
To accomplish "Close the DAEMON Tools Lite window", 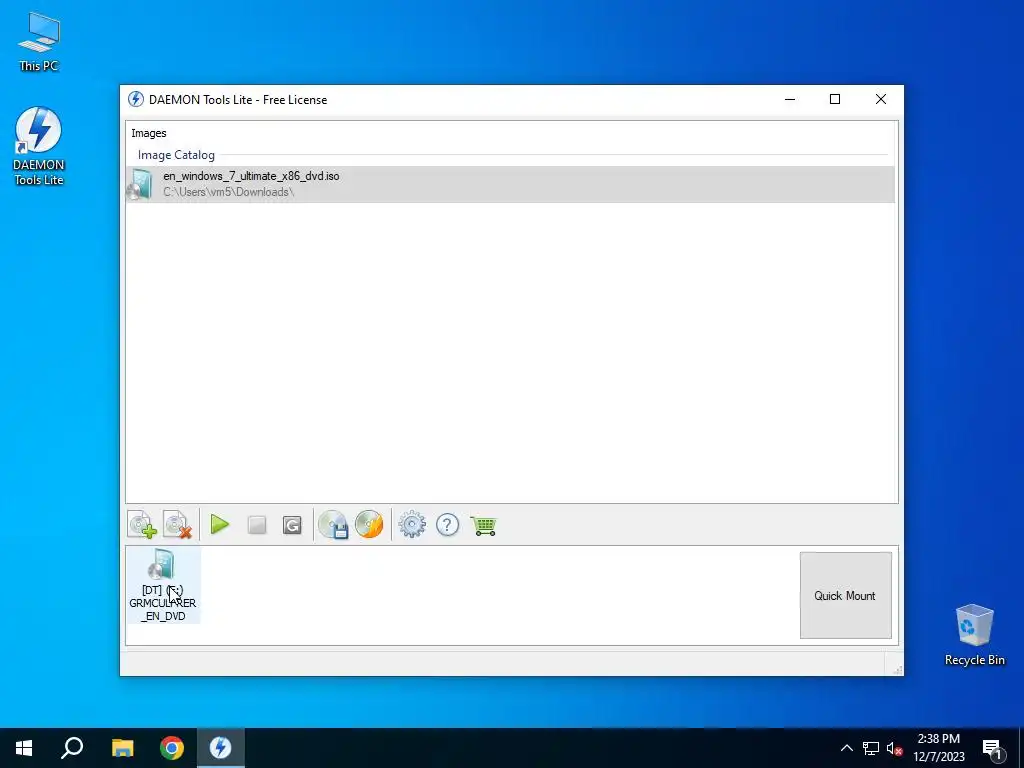I will [x=880, y=99].
